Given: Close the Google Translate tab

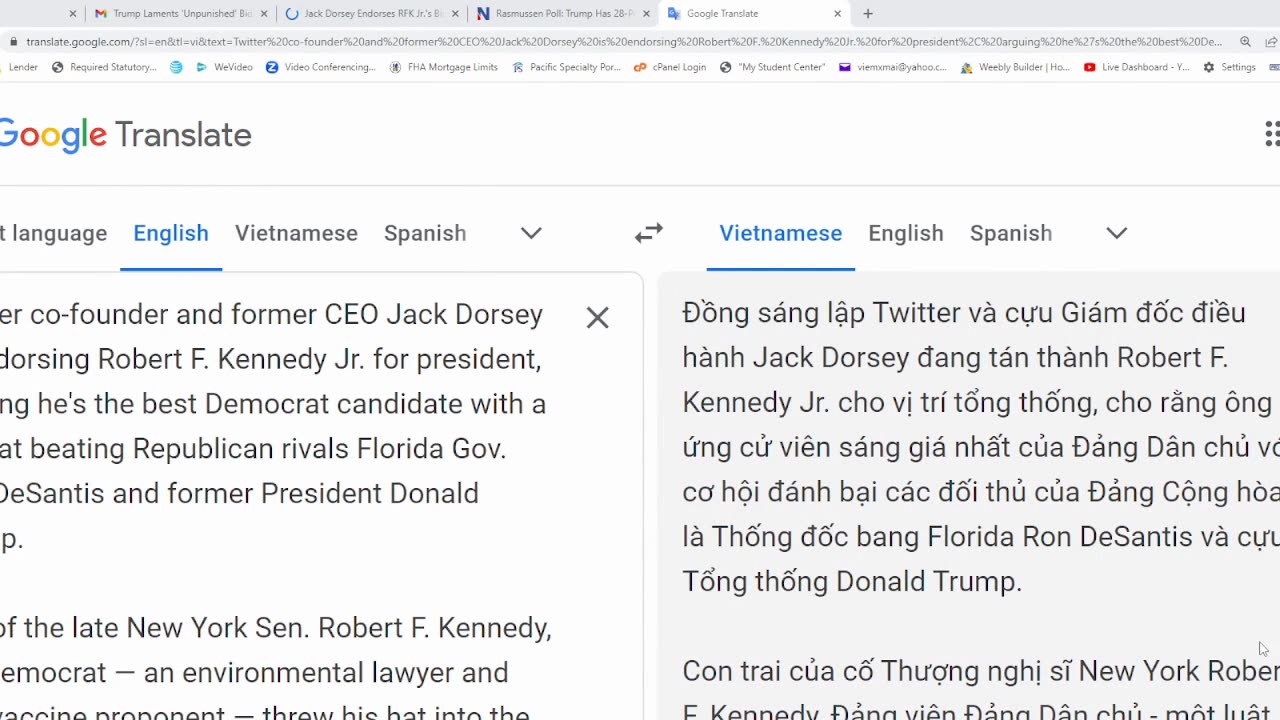Looking at the screenshot, I should [x=837, y=14].
